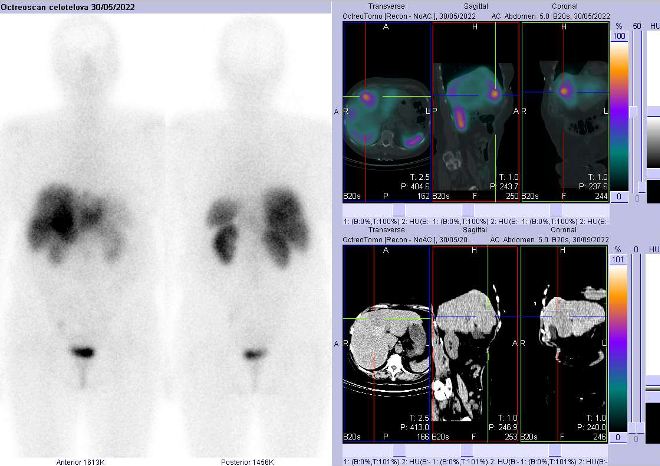Click the upper panel 'Coronal' heading
This screenshot has width=660, height=466.
[564, 6]
